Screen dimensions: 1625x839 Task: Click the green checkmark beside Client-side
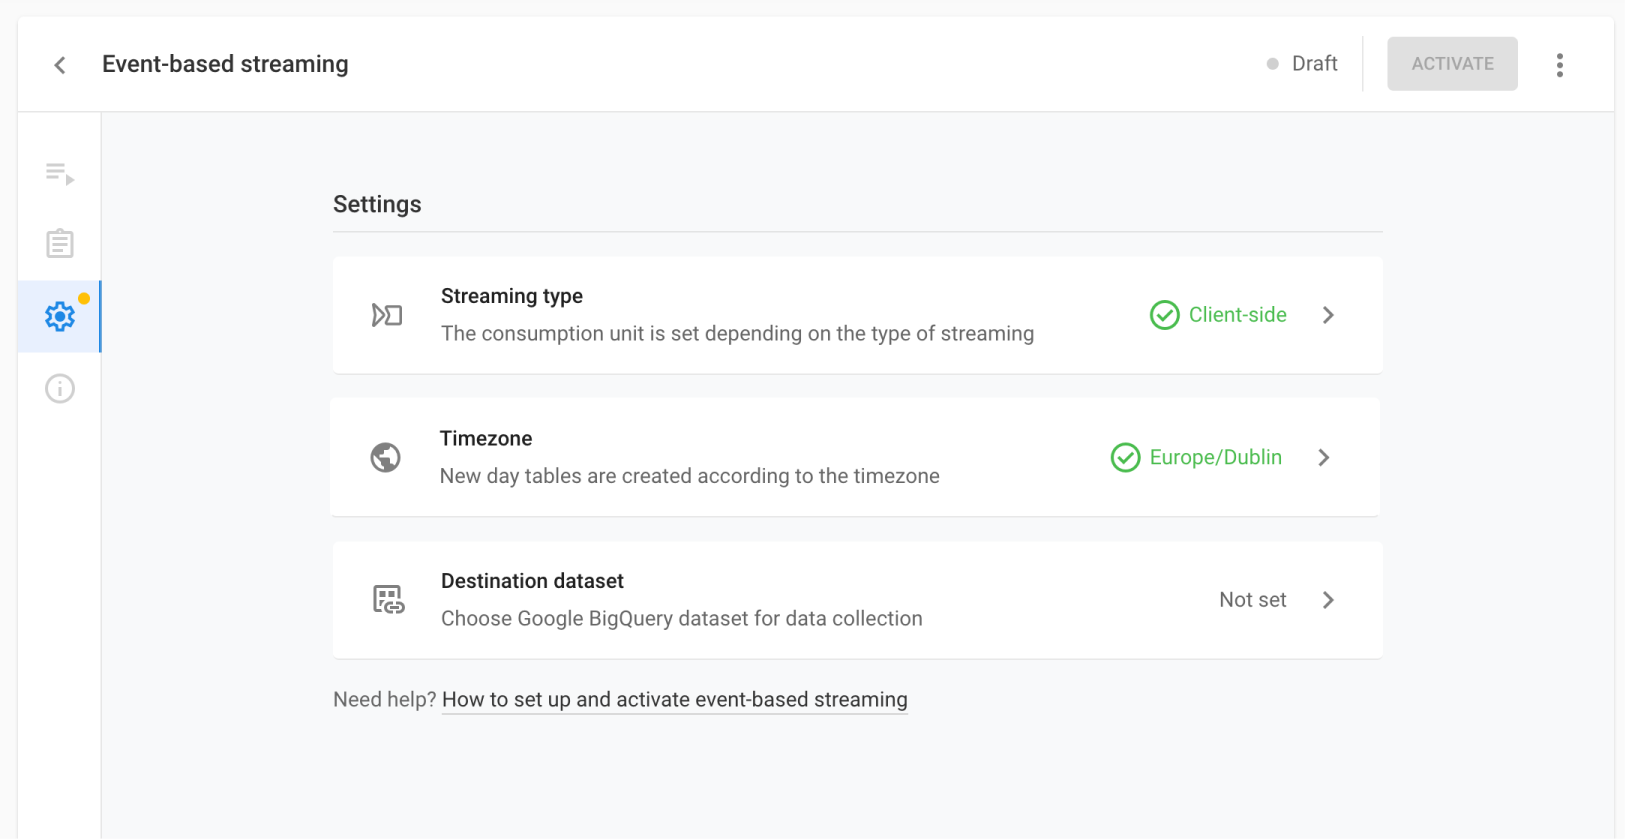[1164, 315]
